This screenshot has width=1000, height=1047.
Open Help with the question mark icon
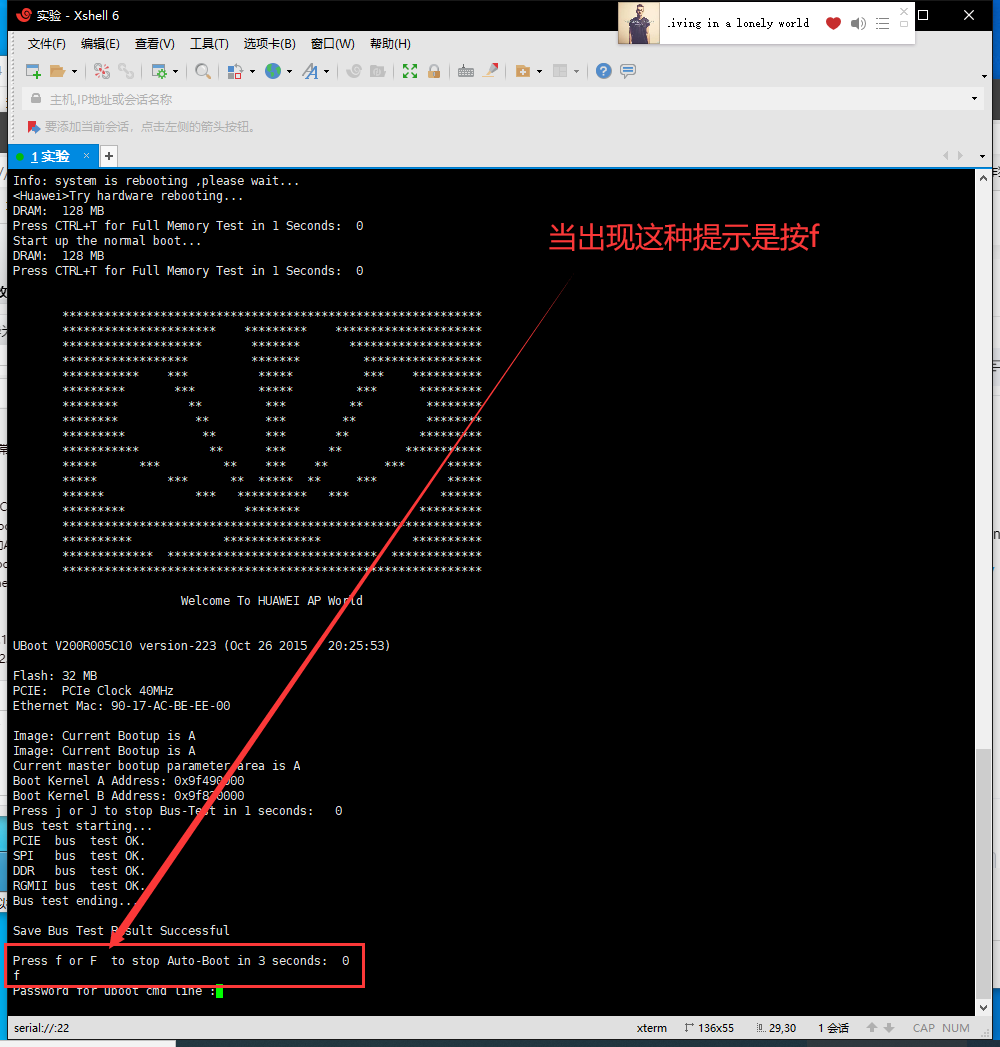pyautogui.click(x=603, y=71)
